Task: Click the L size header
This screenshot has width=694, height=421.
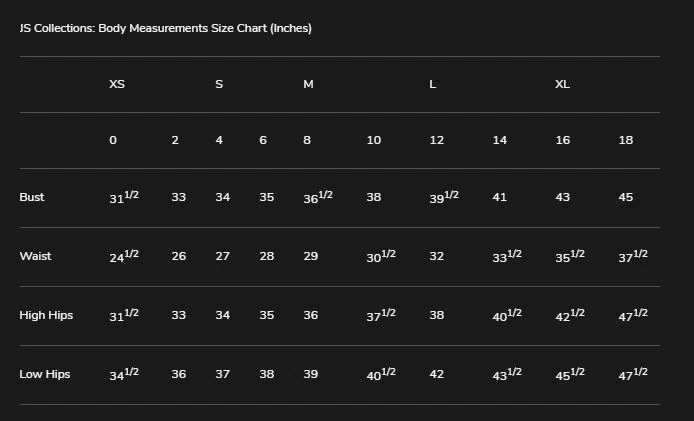Action: click(x=432, y=84)
